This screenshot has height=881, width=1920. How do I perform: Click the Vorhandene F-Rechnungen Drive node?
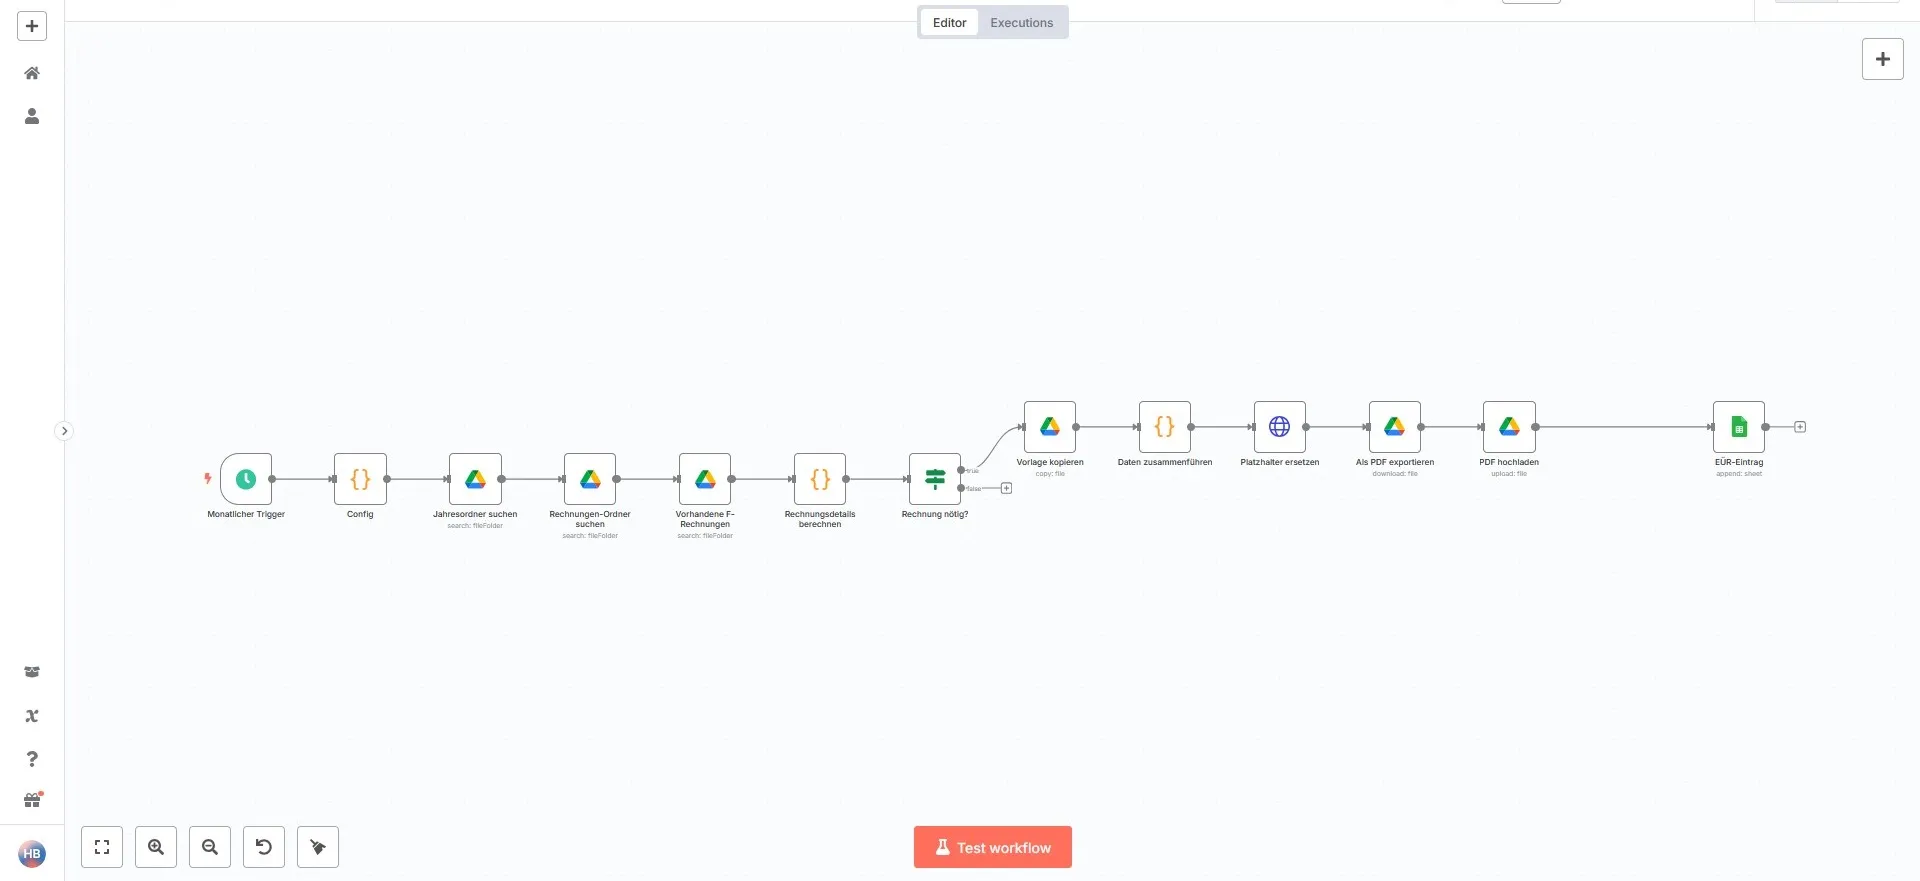[705, 479]
